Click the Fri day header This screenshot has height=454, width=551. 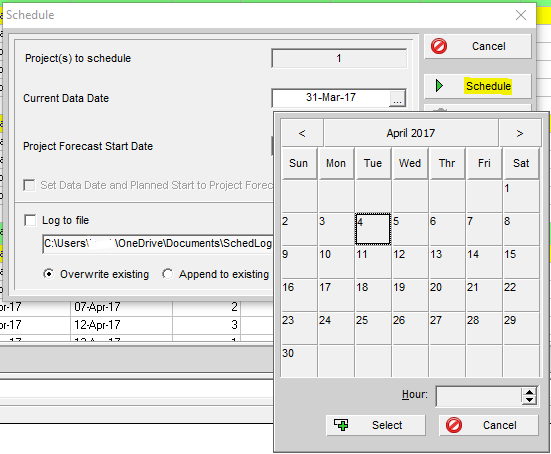(484, 163)
